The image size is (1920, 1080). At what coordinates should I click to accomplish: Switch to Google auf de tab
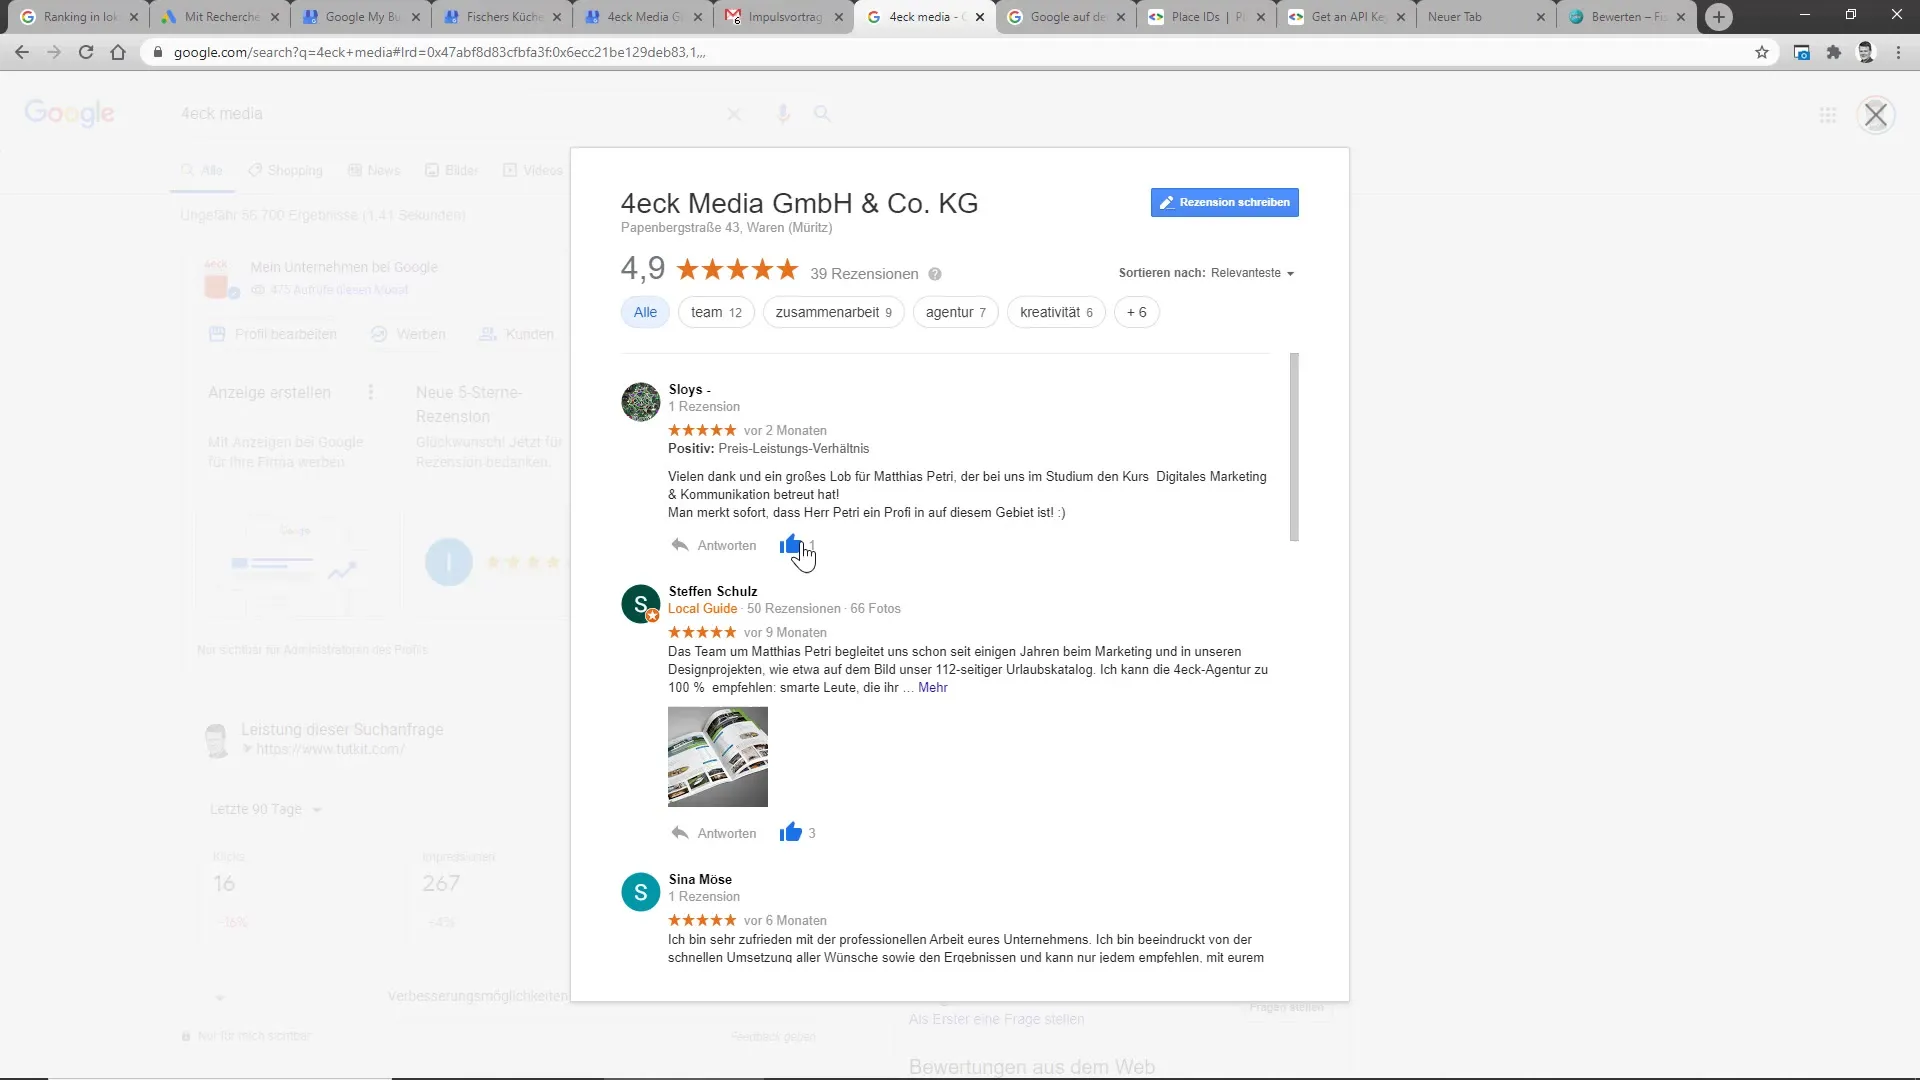point(1067,17)
